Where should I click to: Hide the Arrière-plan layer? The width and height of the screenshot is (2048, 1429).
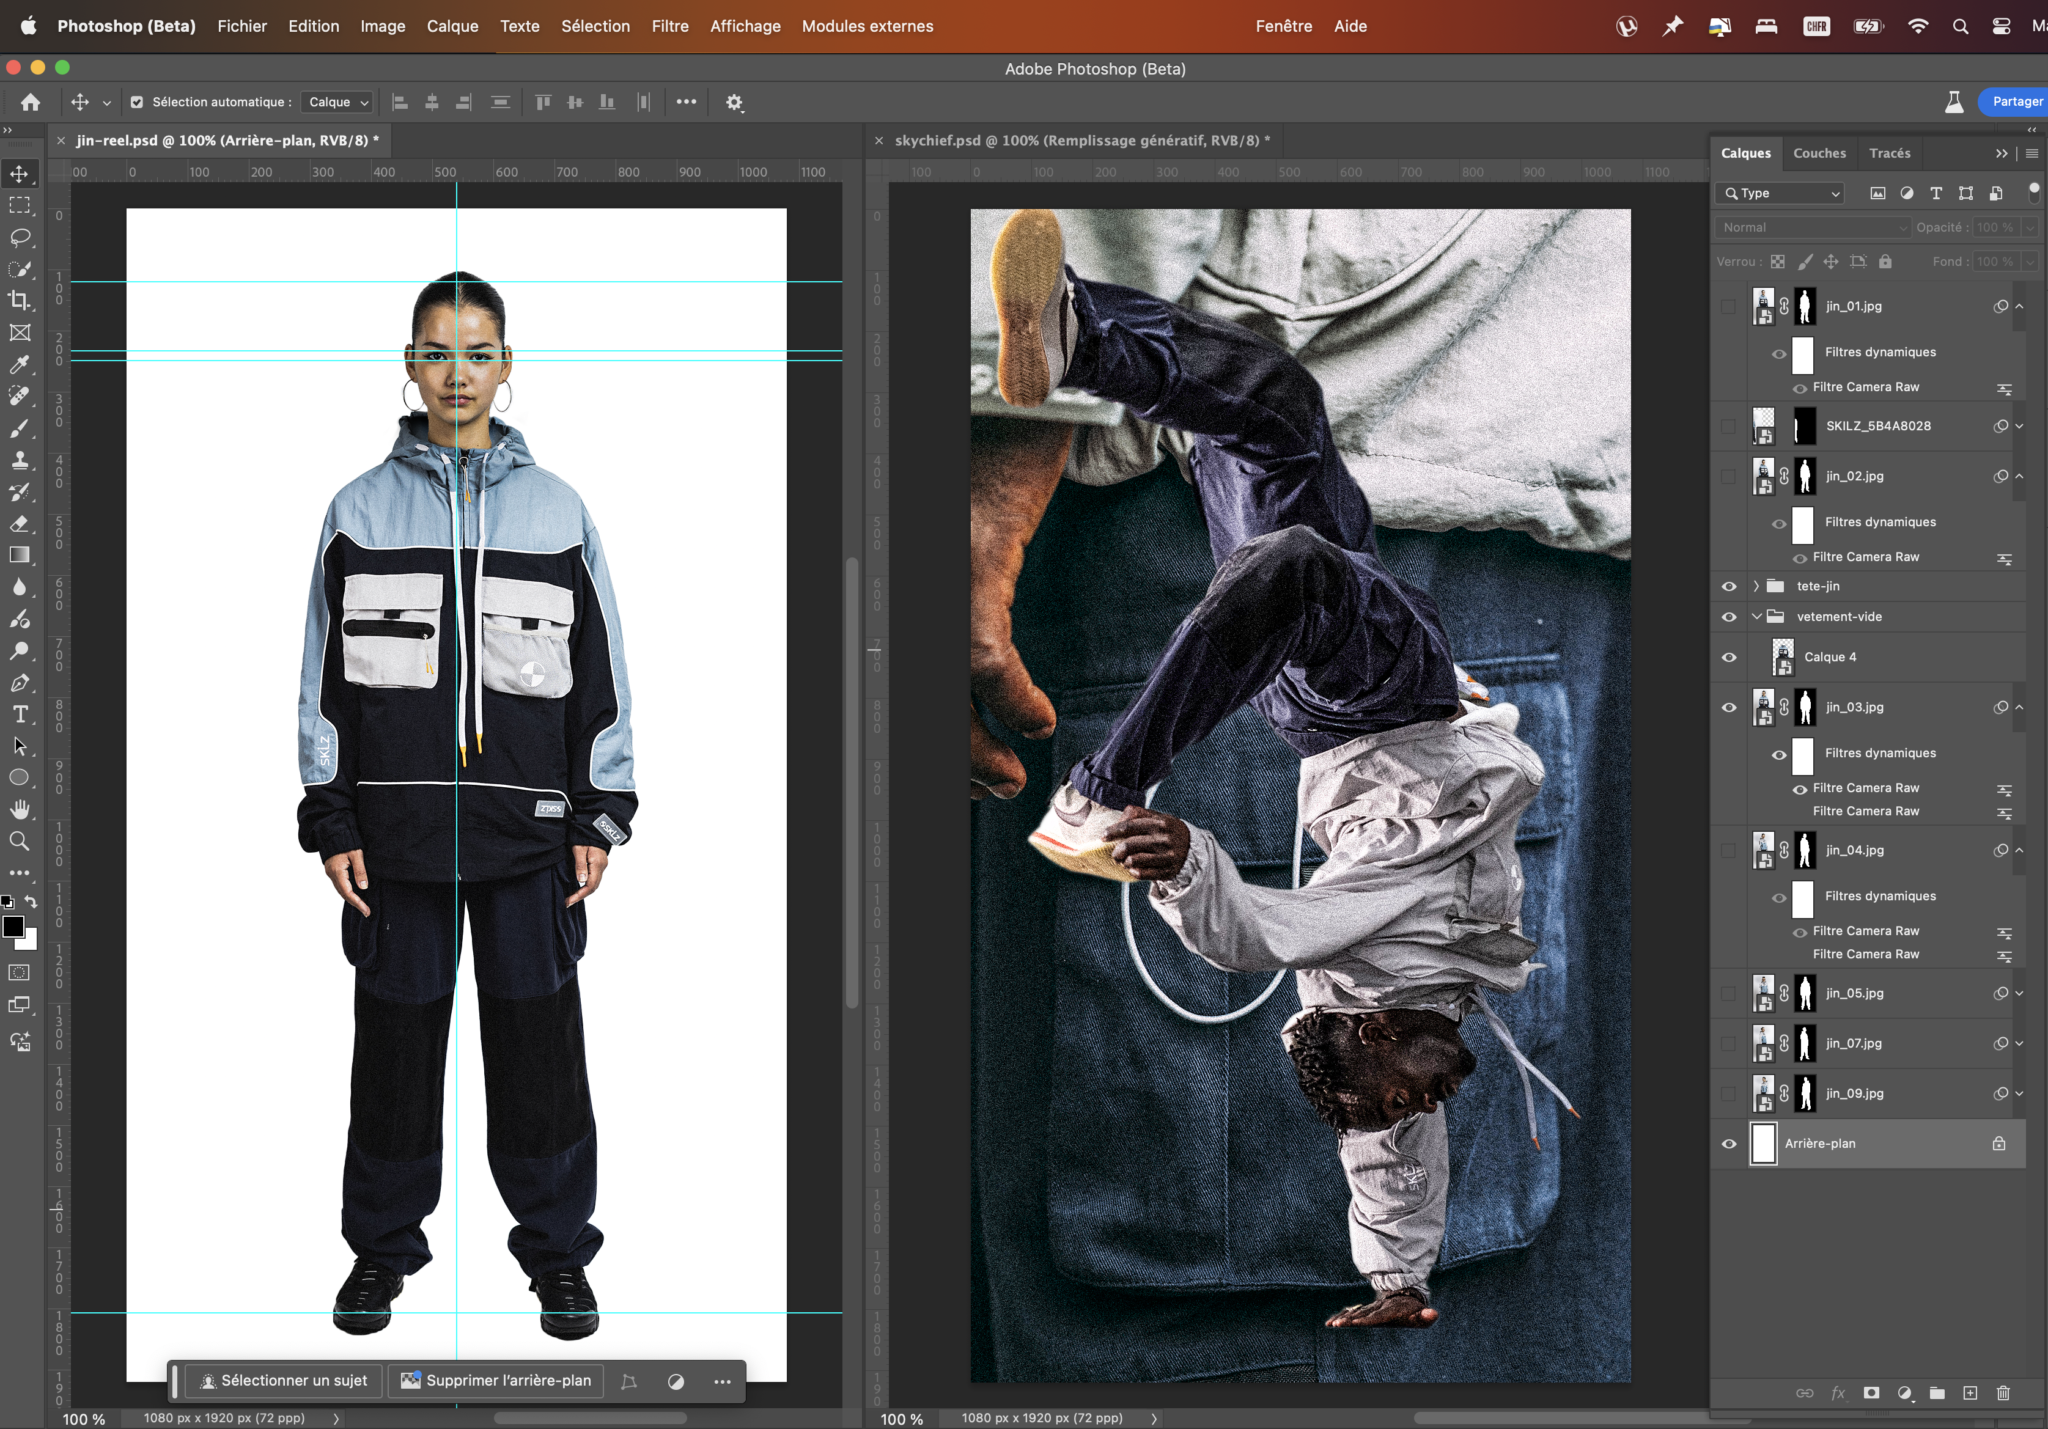pos(1729,1144)
